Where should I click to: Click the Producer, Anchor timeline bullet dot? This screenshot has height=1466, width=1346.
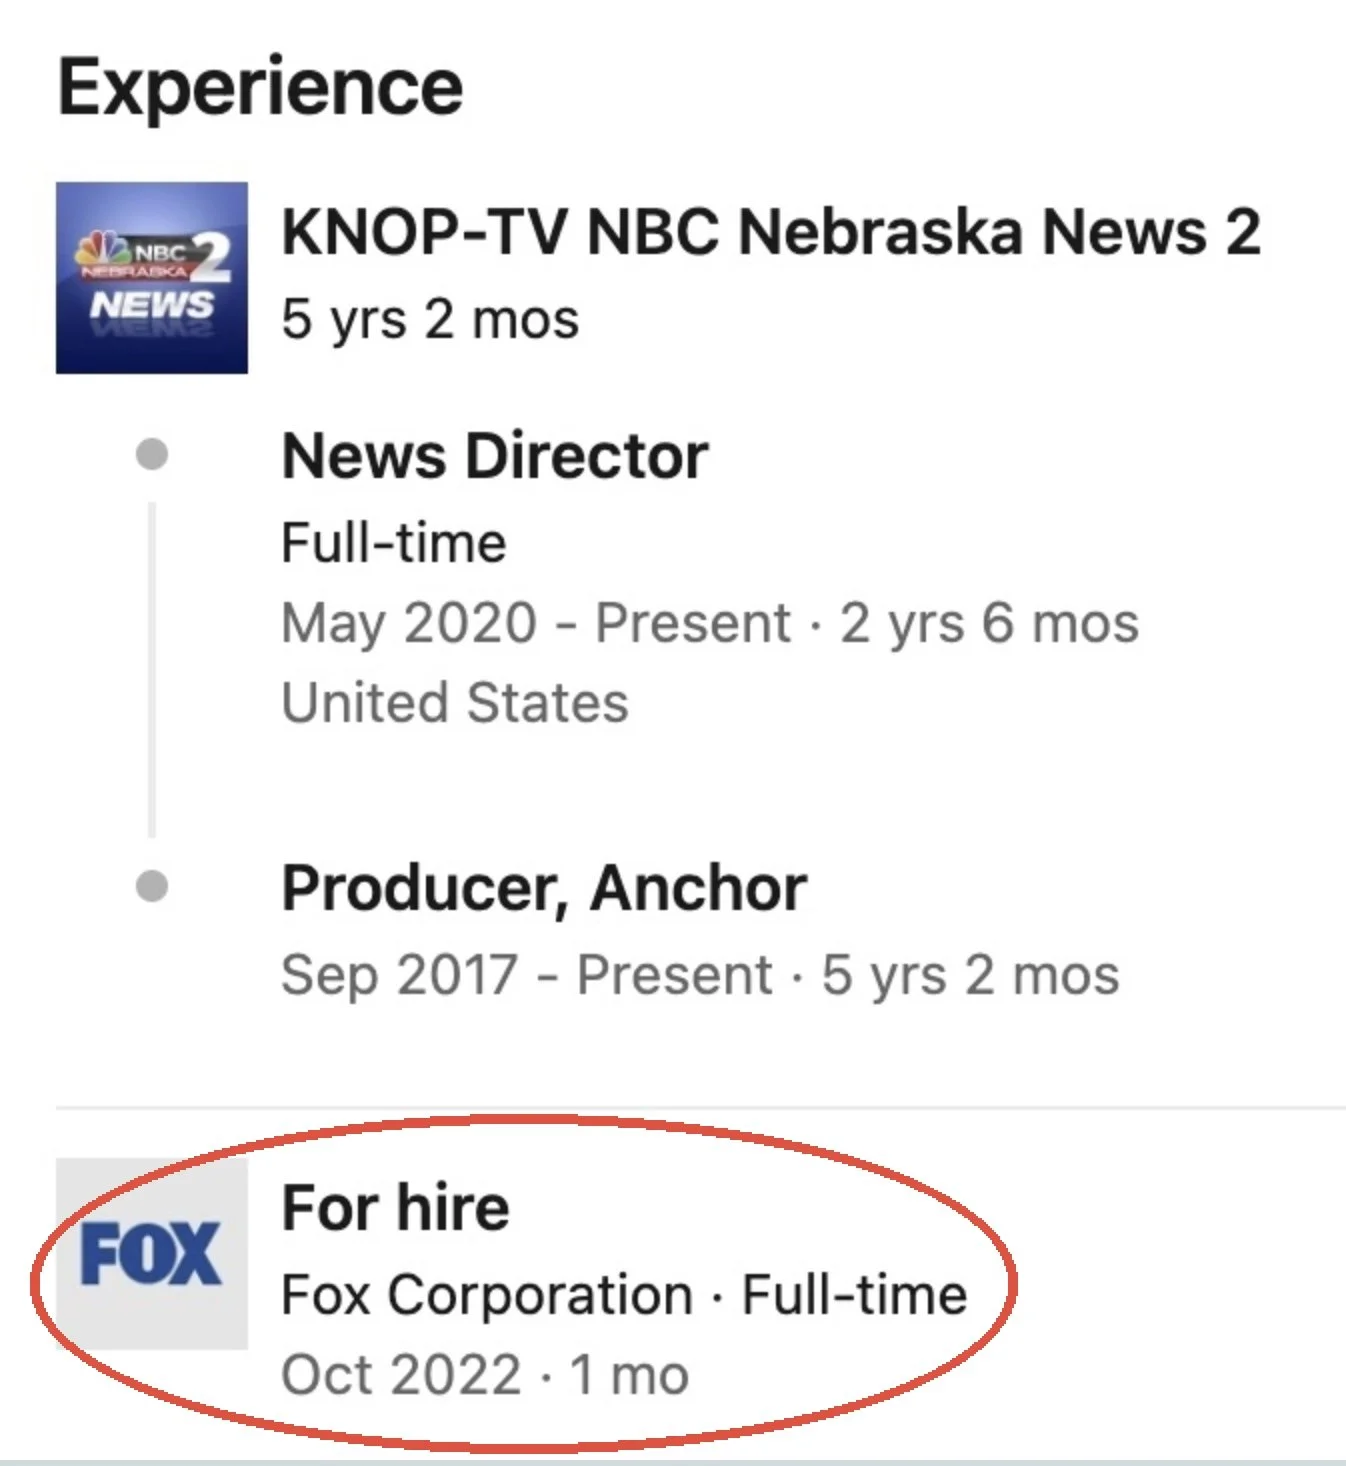pyautogui.click(x=152, y=886)
